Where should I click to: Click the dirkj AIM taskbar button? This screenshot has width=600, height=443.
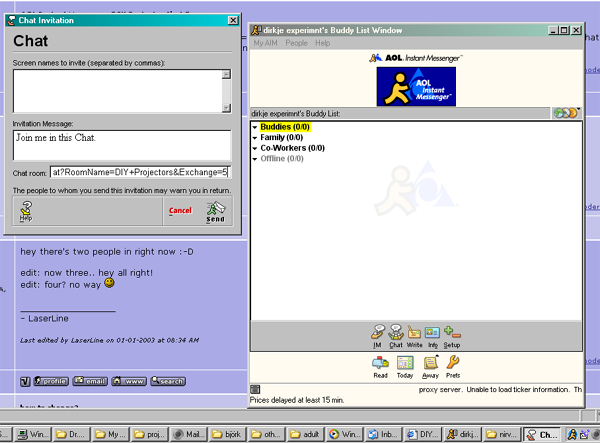[461, 434]
